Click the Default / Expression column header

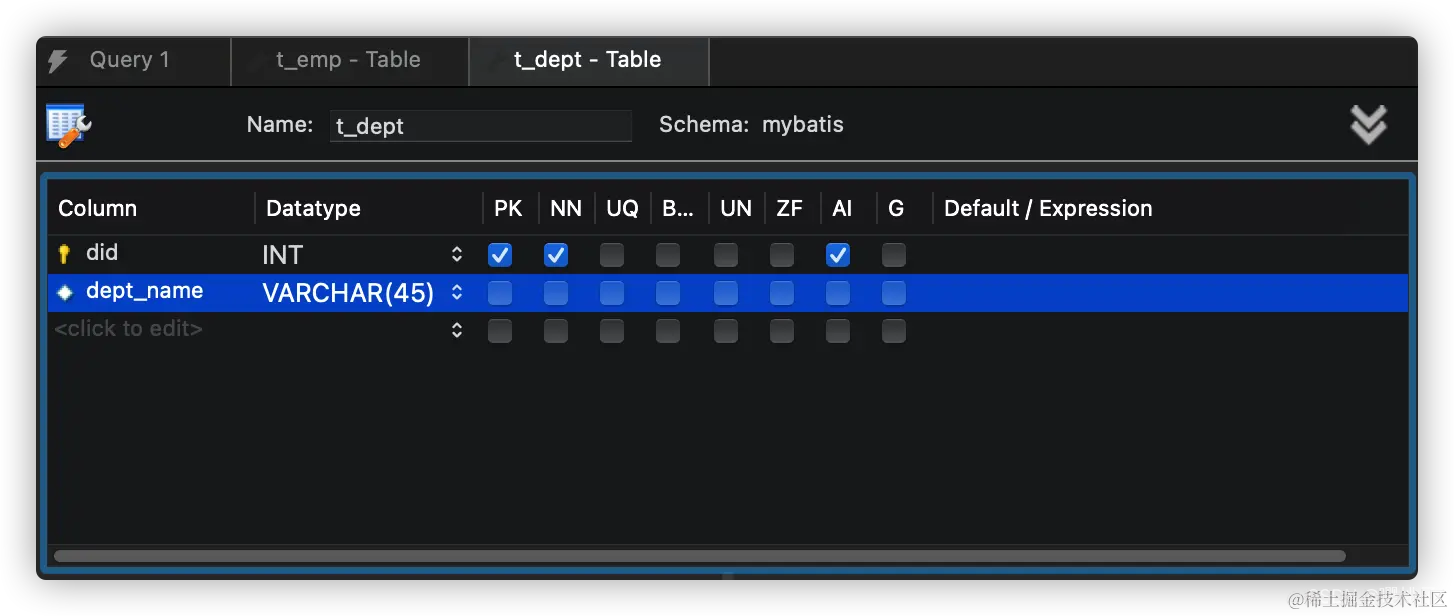point(1048,208)
